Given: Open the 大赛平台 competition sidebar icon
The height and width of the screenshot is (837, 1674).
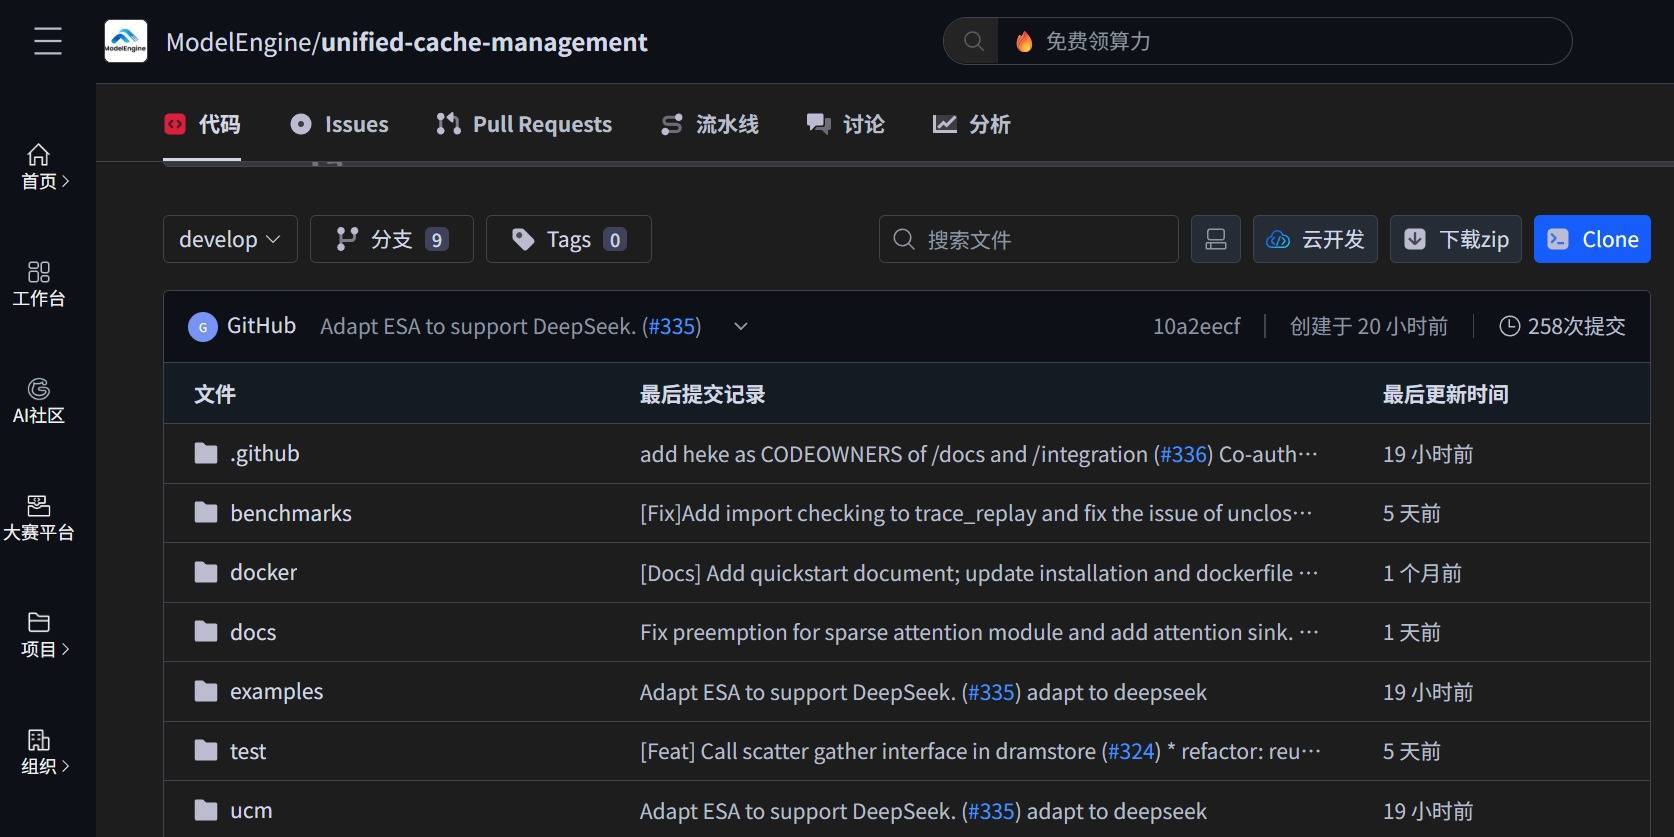Looking at the screenshot, I should pyautogui.click(x=39, y=517).
